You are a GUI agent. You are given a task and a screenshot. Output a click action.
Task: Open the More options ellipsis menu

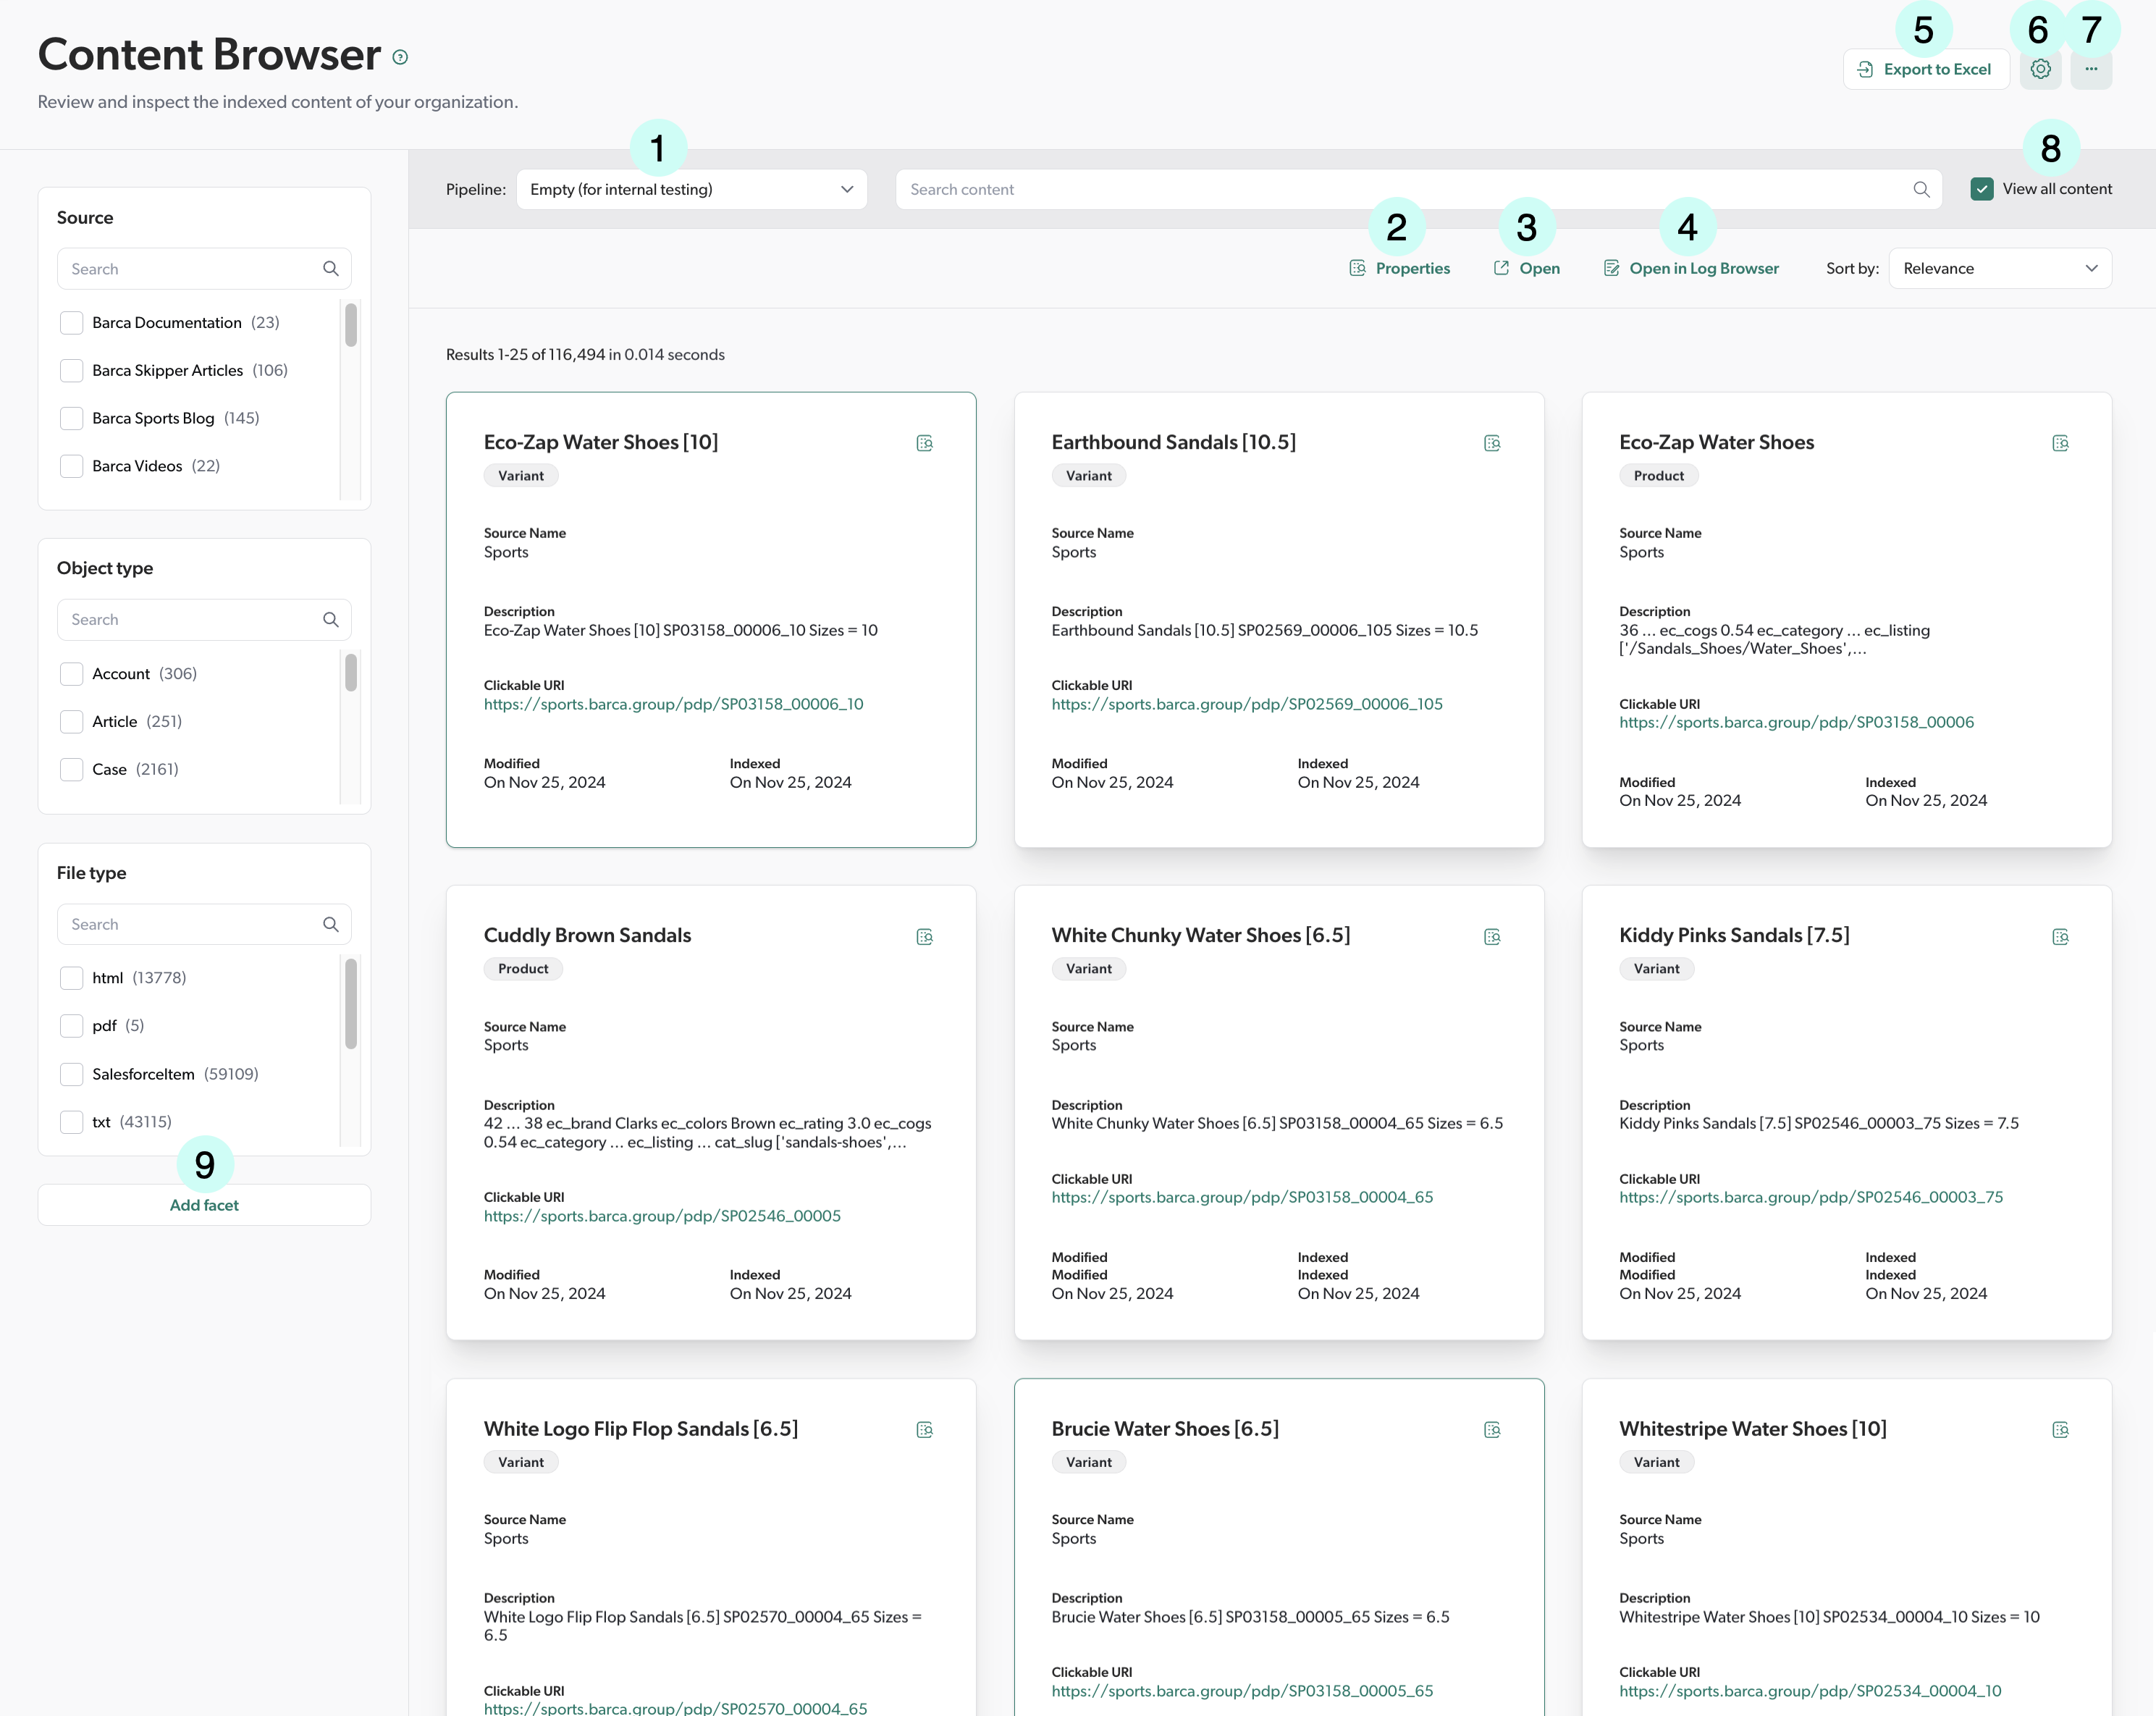(2091, 69)
